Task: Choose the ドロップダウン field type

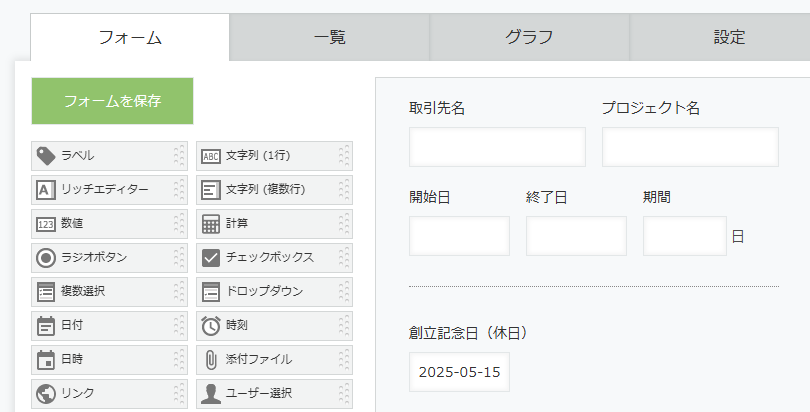Action: (x=274, y=292)
